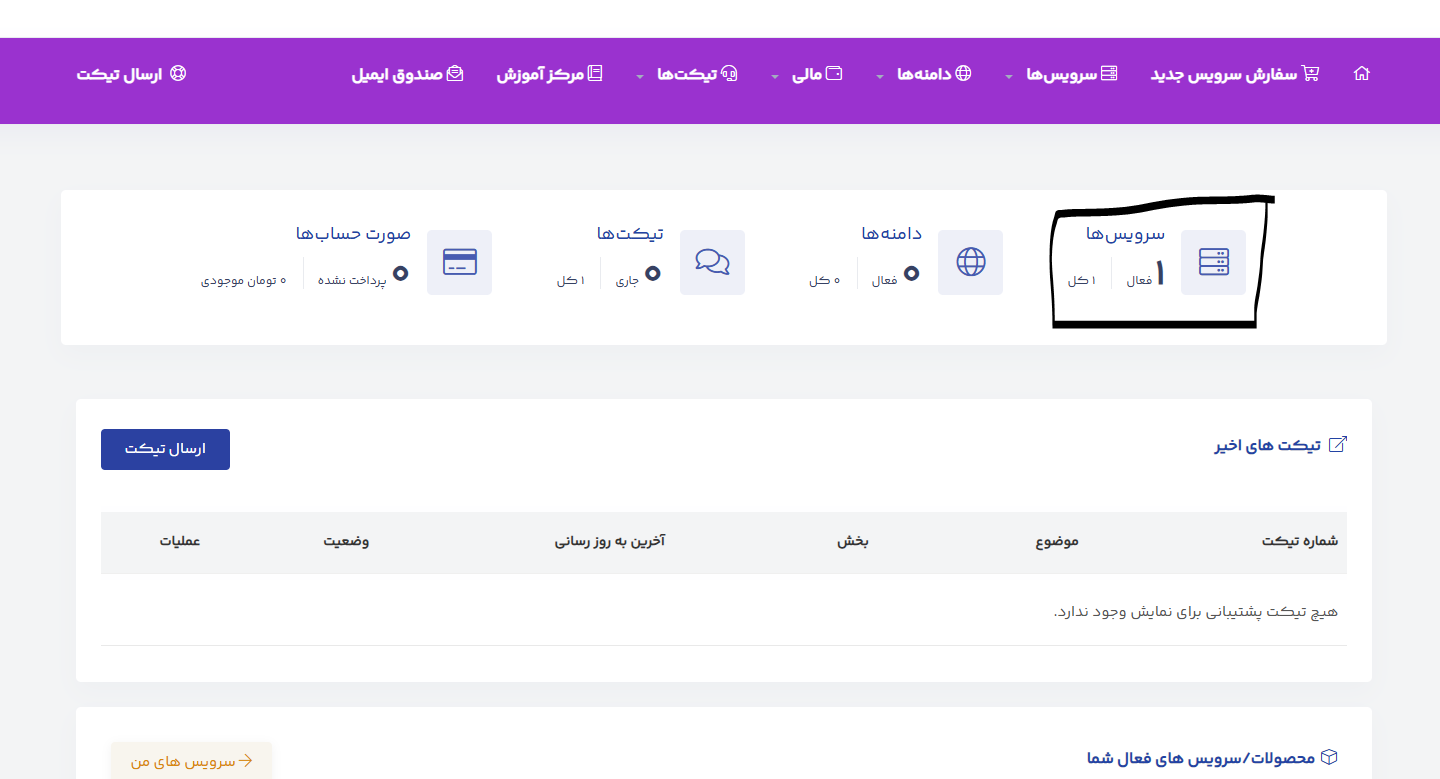
Task: Click the عملیات column header
Action: (x=180, y=542)
